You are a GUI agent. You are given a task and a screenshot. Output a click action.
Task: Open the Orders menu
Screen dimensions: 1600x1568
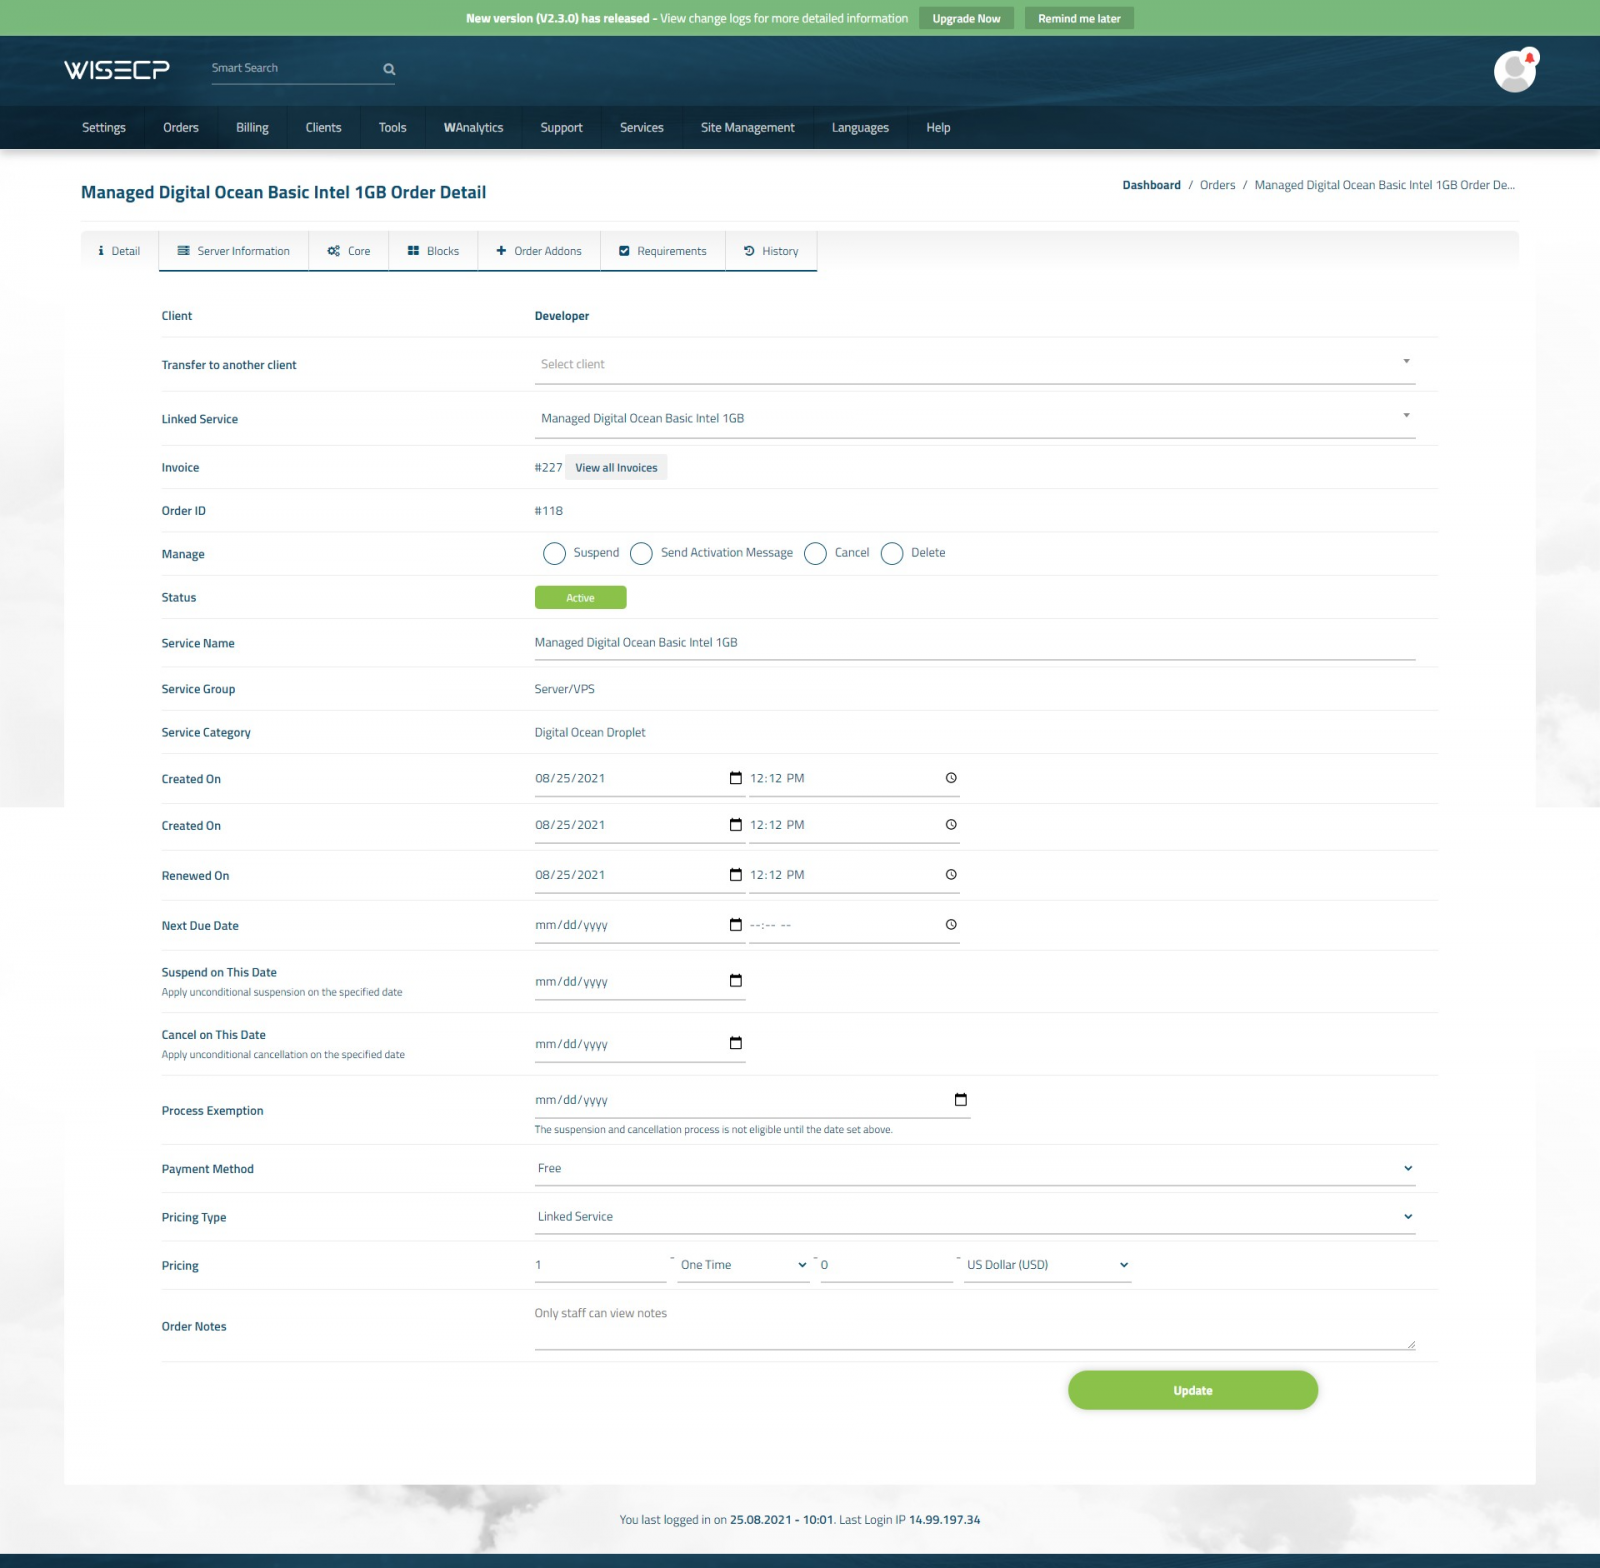point(181,128)
